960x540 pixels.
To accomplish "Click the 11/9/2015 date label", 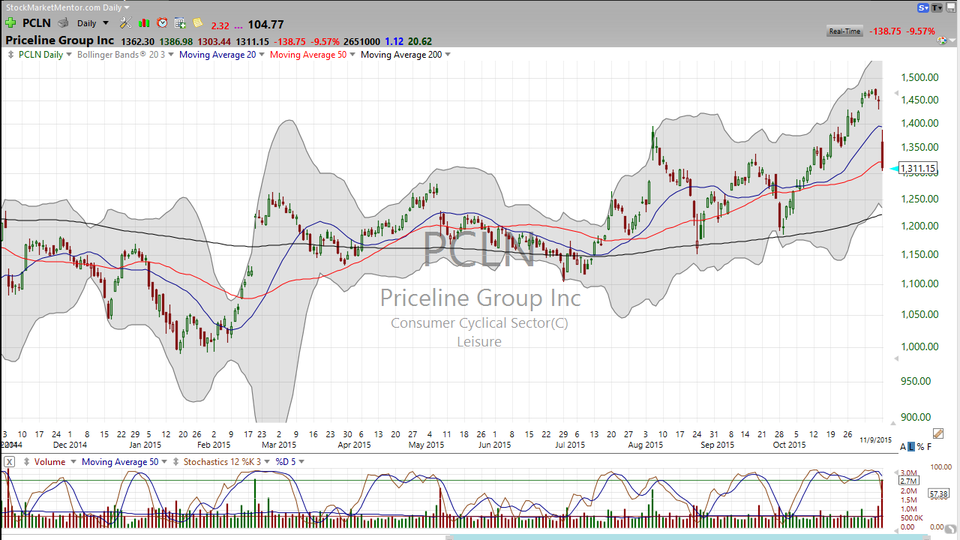I will (x=876, y=440).
